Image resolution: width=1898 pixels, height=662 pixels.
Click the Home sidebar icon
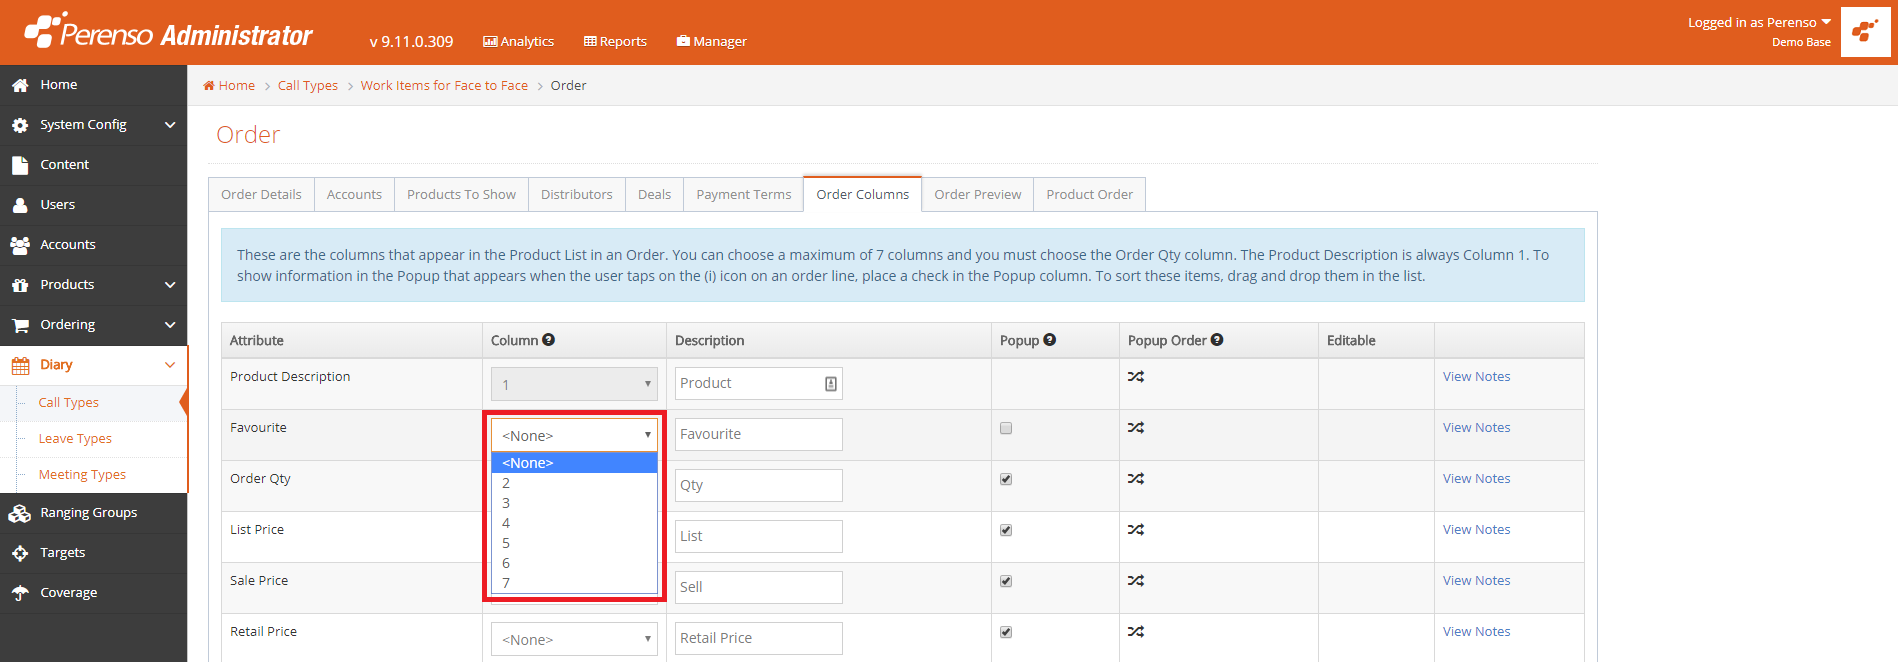pyautogui.click(x=20, y=85)
